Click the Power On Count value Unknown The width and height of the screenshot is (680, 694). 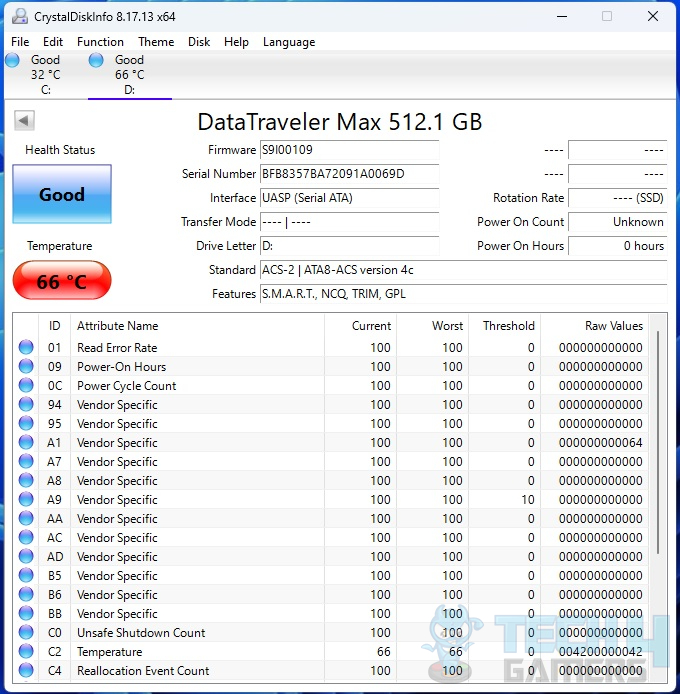618,221
